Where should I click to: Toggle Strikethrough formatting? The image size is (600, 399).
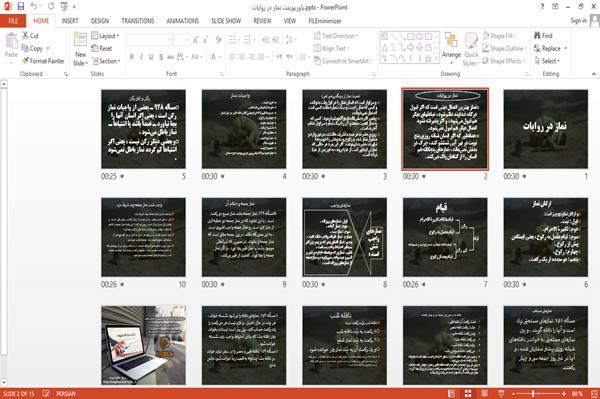click(171, 57)
